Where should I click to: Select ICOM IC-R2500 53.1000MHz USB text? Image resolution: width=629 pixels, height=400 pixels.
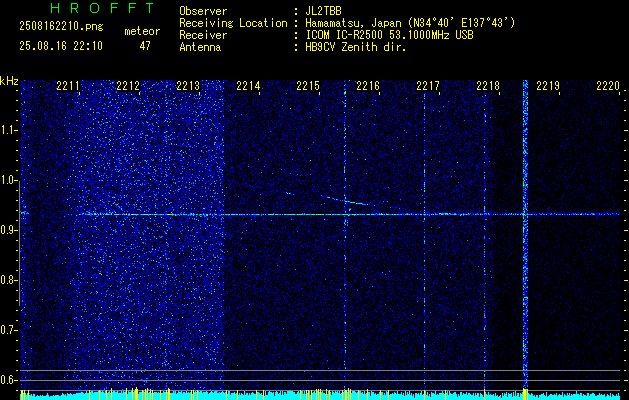(x=389, y=35)
